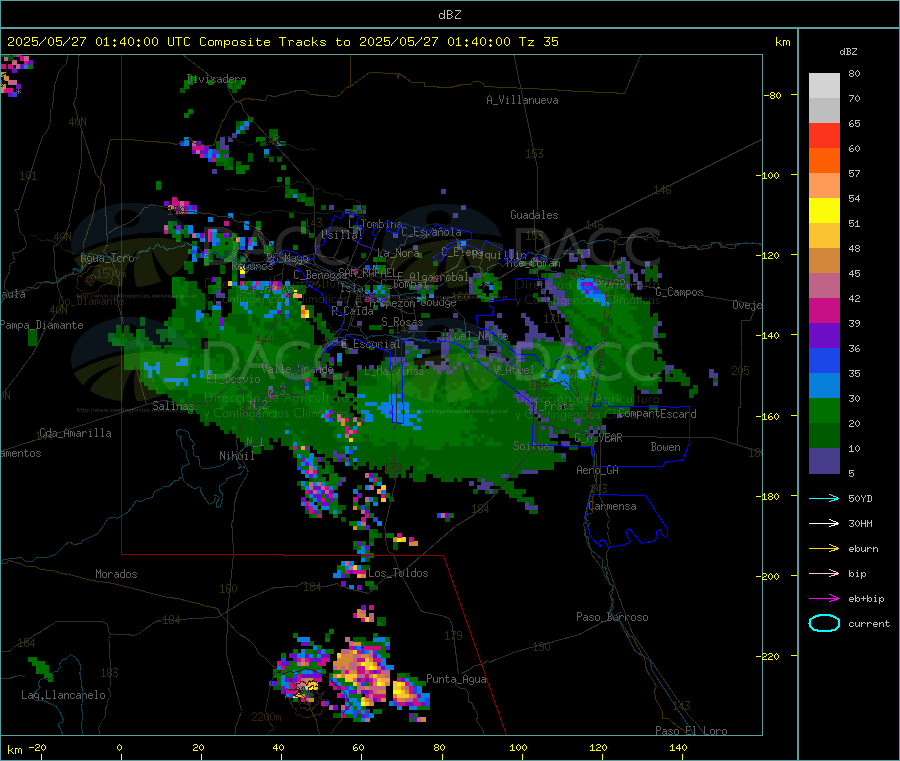900x761 pixels.
Task: Click the Los_Toldos map label
Action: click(398, 573)
